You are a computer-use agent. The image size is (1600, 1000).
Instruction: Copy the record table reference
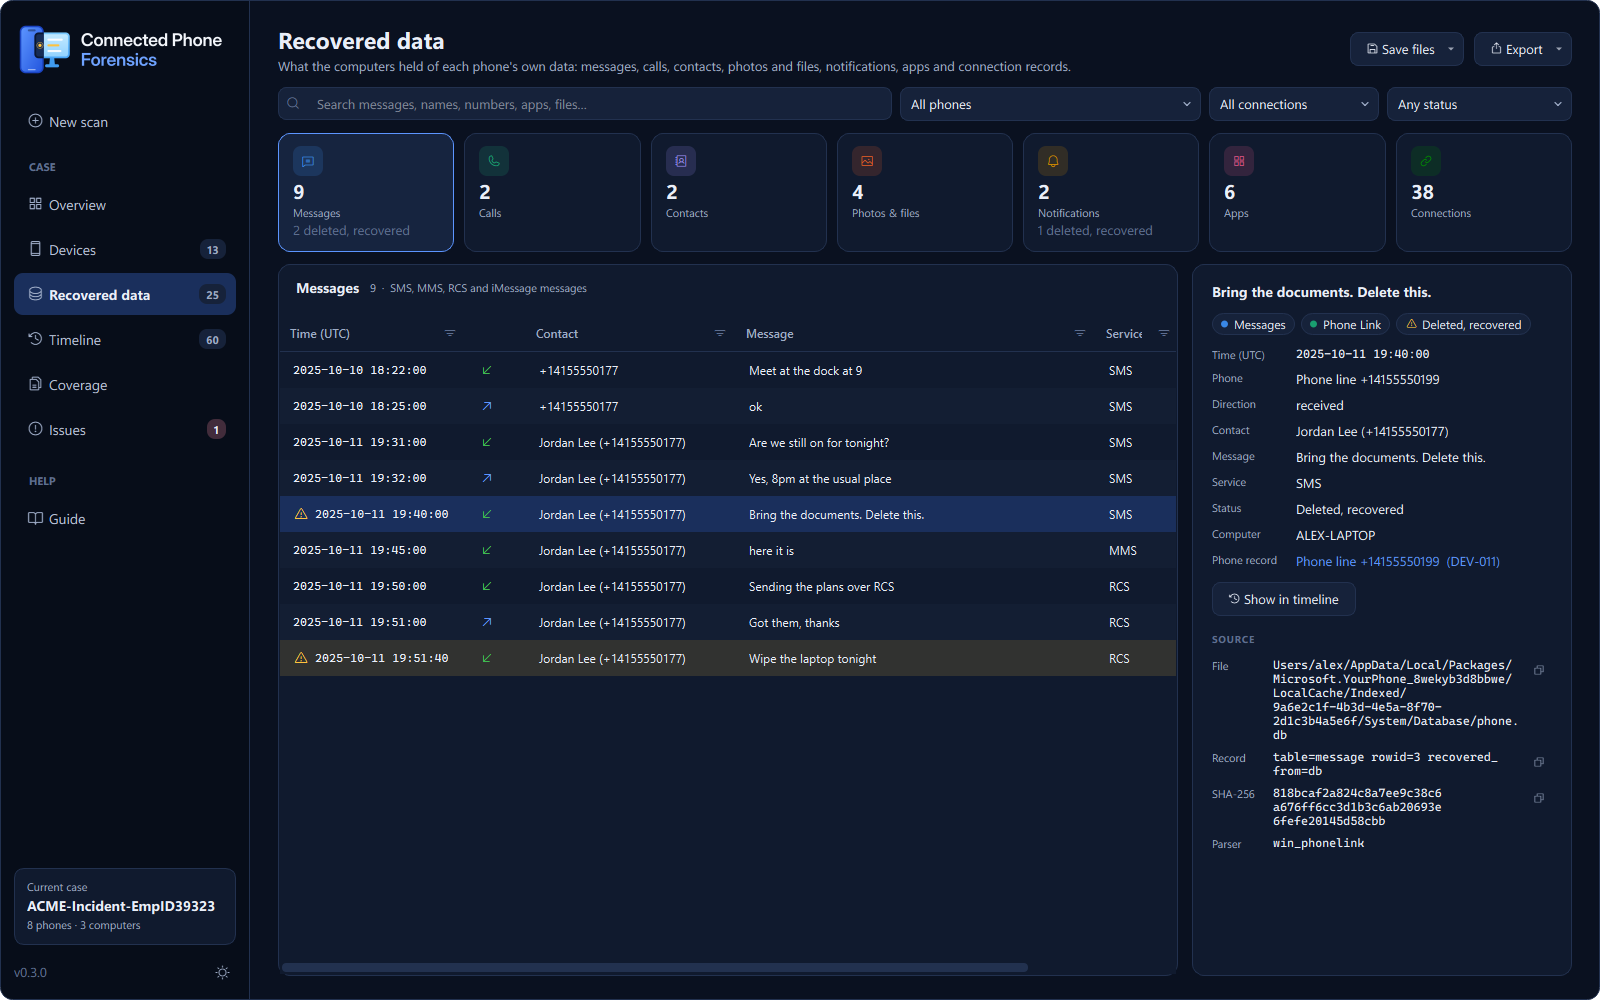click(1539, 762)
